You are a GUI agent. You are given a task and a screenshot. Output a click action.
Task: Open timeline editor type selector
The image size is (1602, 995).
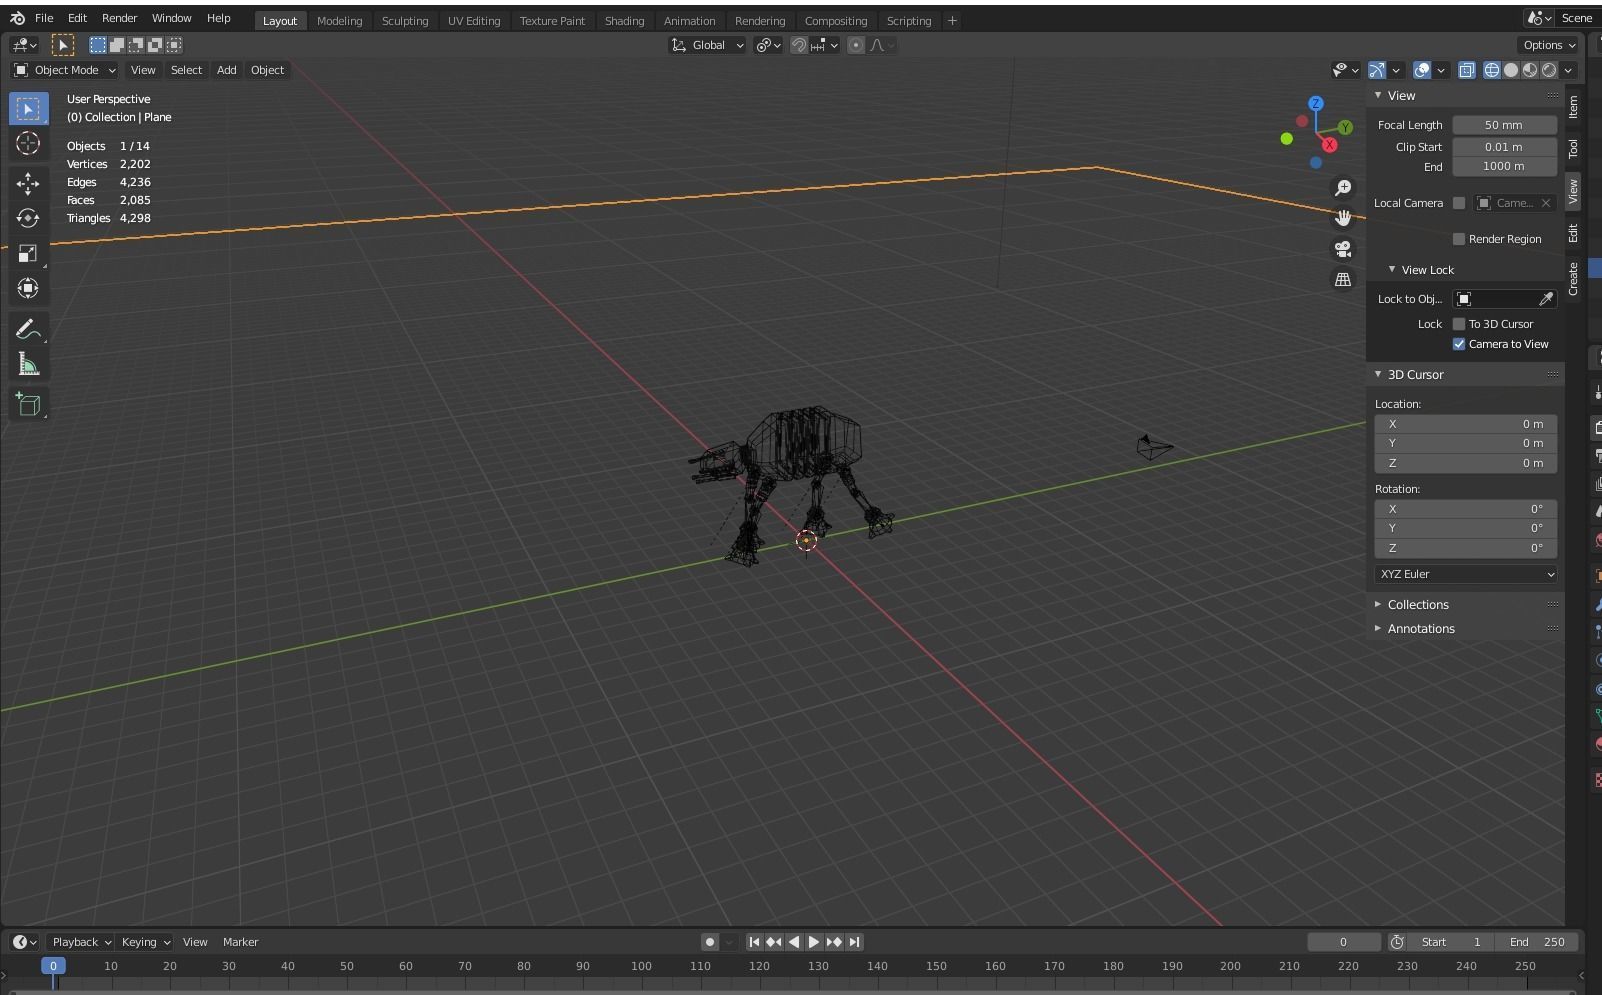(x=24, y=942)
